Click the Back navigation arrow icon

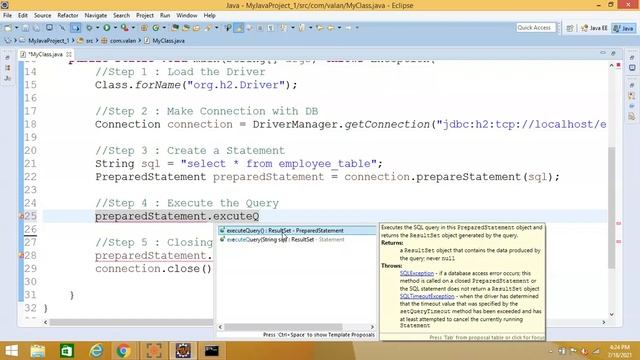331,28
